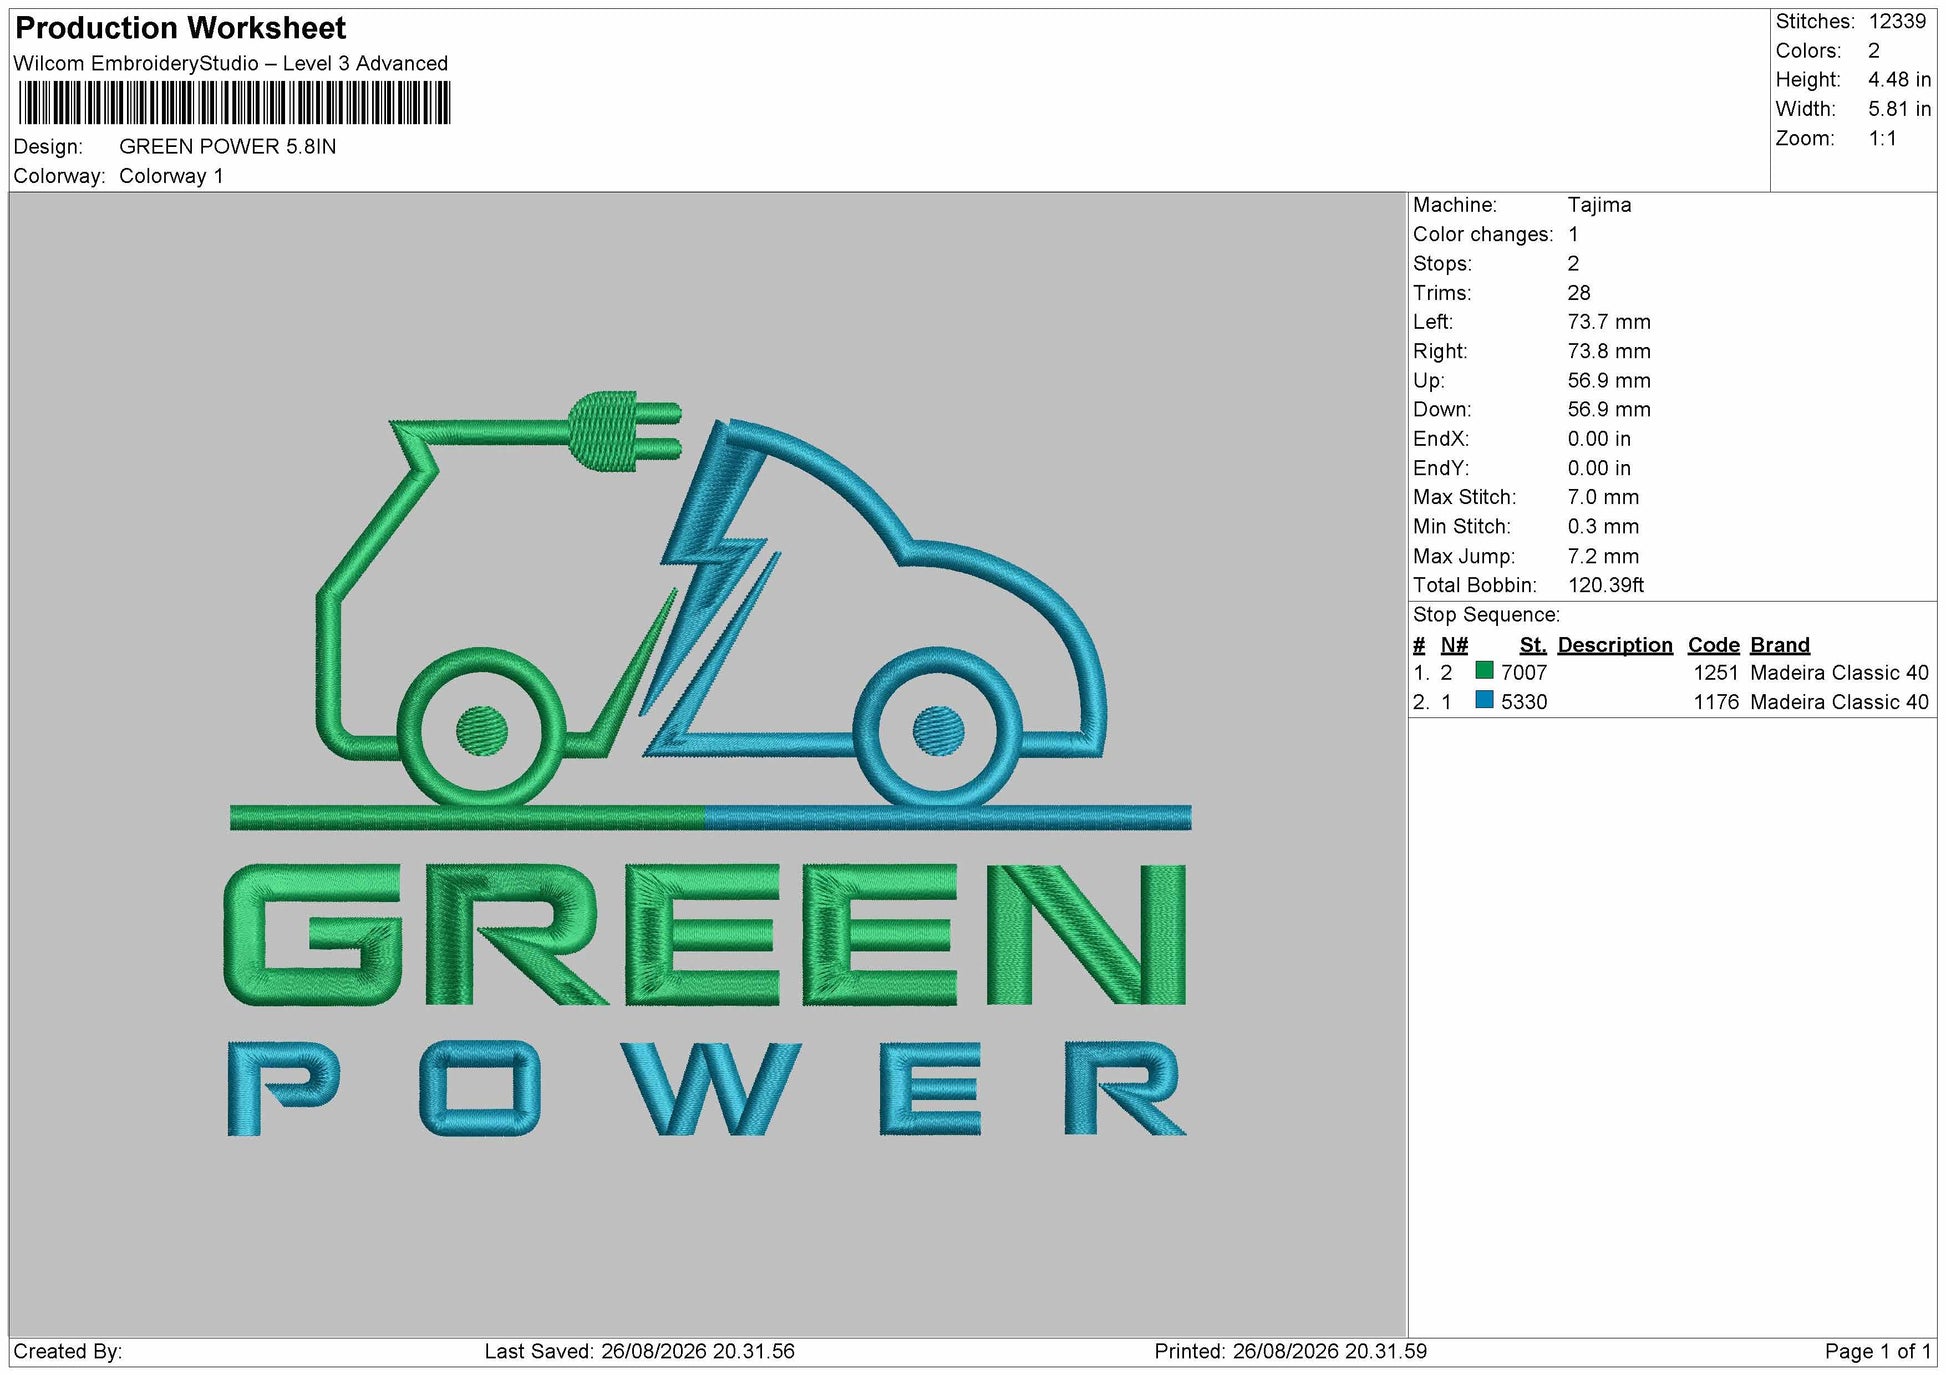Click the green 7007 color swatch
The image size is (1946, 1375).
[1484, 671]
